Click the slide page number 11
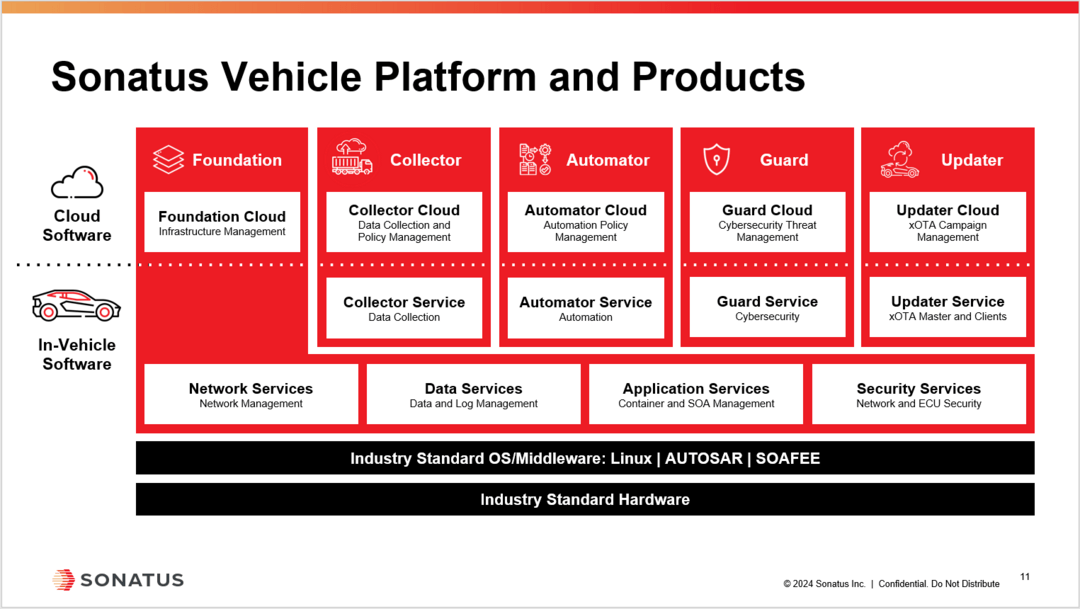The width and height of the screenshot is (1080, 609). click(x=1025, y=577)
